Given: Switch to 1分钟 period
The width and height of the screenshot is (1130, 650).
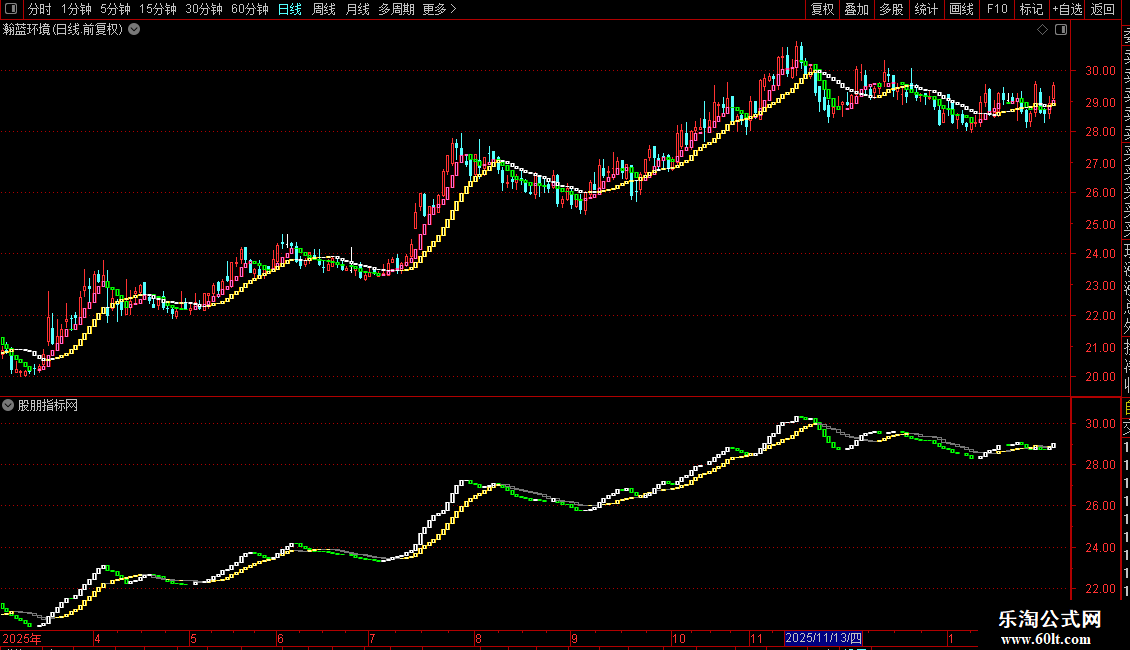Looking at the screenshot, I should [76, 9].
